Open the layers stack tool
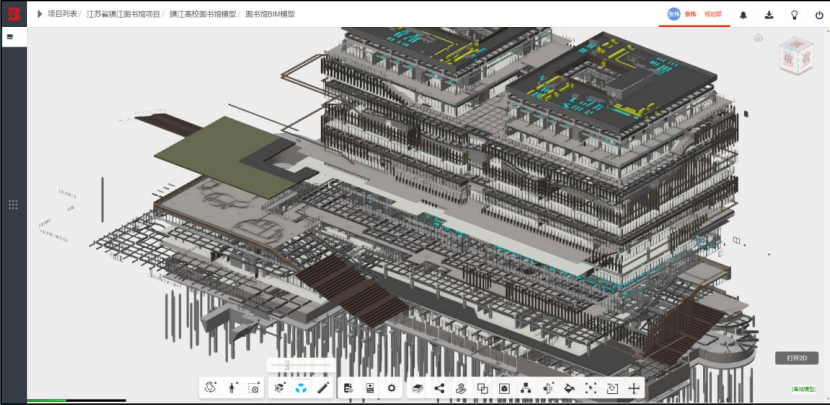Image resolution: width=830 pixels, height=405 pixels. pyautogui.click(x=418, y=388)
